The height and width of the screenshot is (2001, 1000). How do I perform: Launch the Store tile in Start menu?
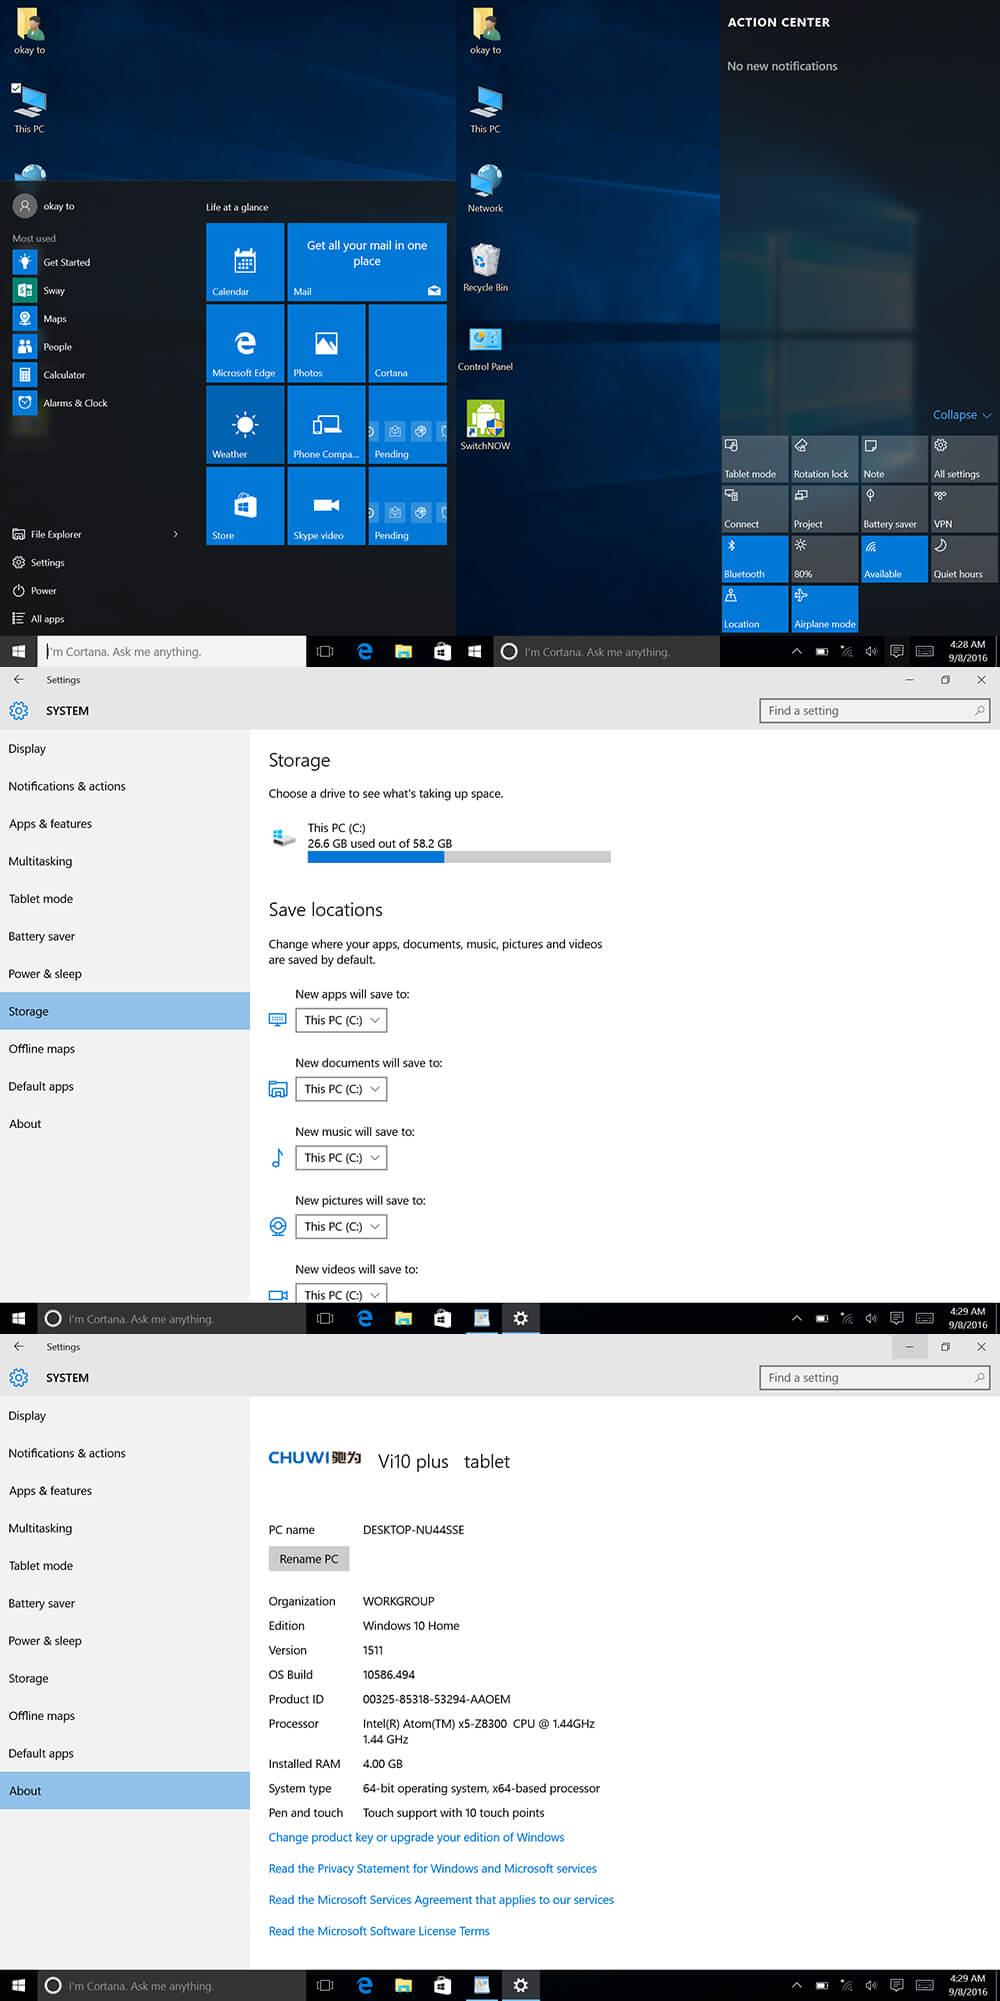pos(245,505)
